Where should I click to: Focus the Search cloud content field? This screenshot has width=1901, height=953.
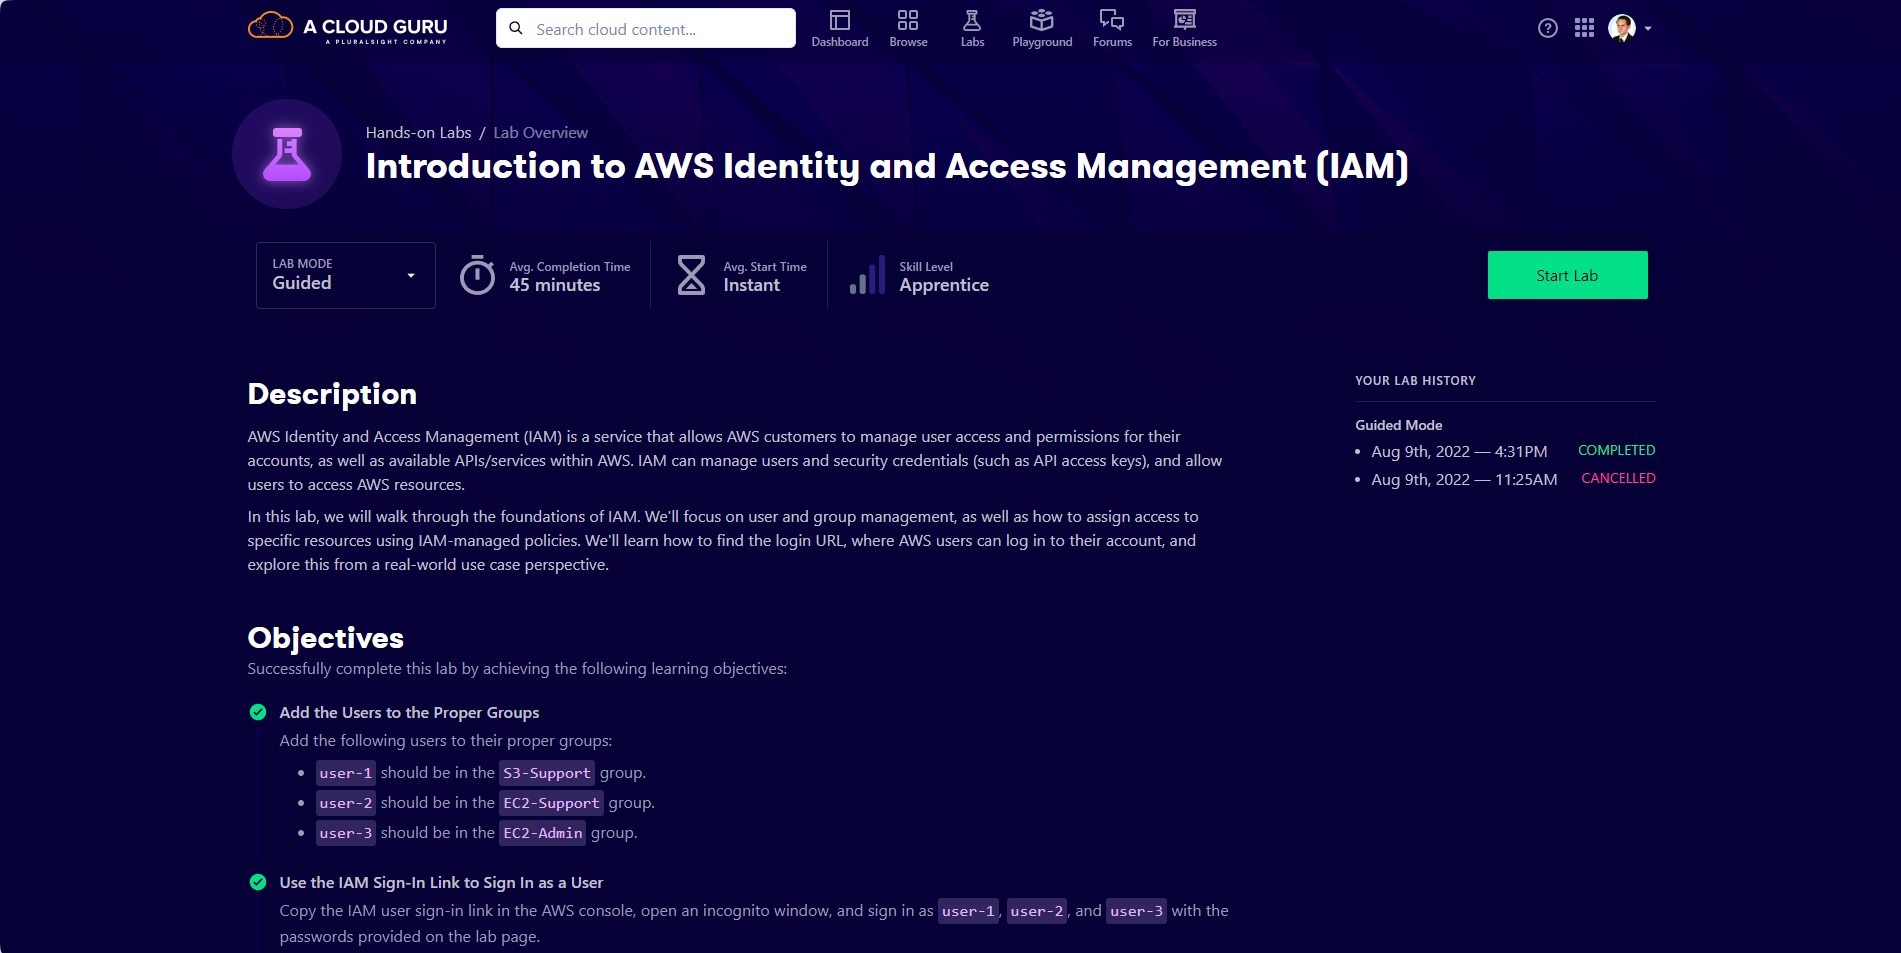646,28
